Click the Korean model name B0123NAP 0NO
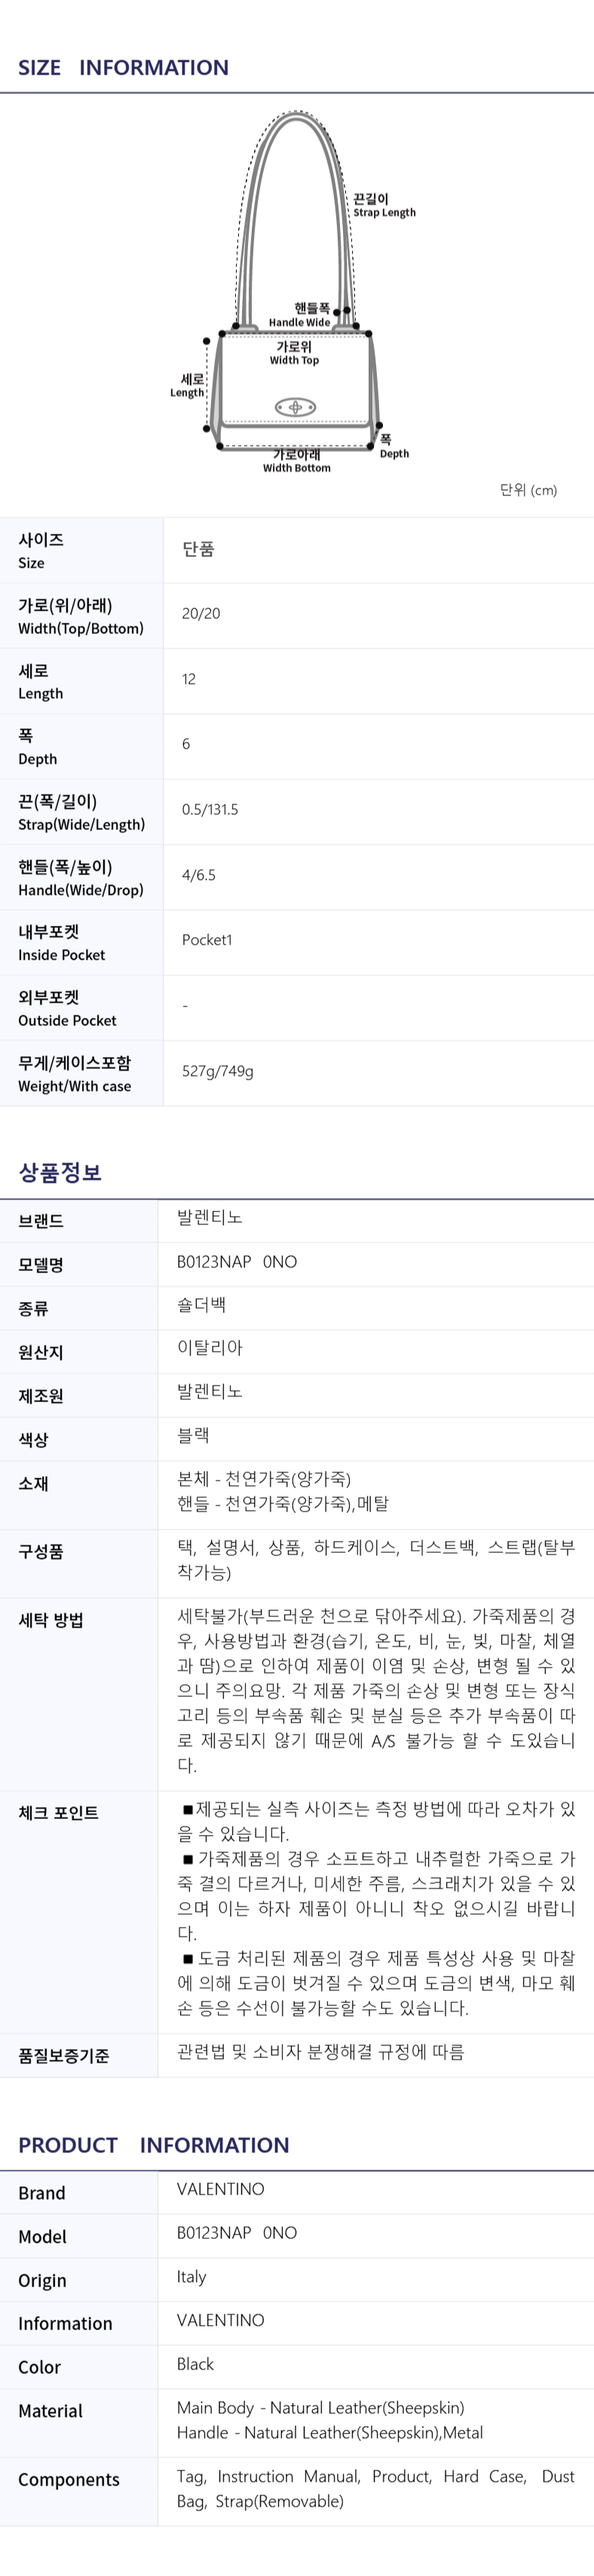 pyautogui.click(x=237, y=1262)
